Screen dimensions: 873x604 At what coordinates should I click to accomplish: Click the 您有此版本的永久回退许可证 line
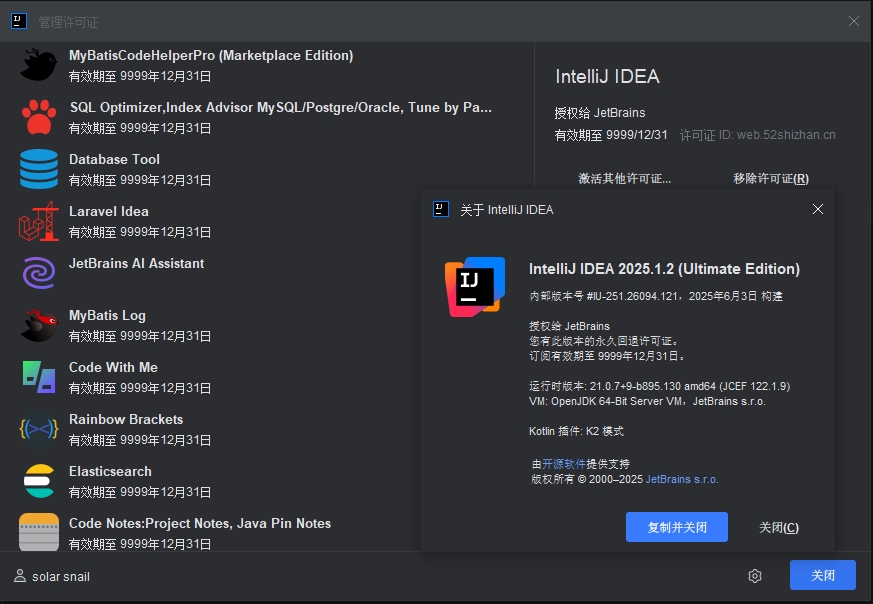click(603, 341)
